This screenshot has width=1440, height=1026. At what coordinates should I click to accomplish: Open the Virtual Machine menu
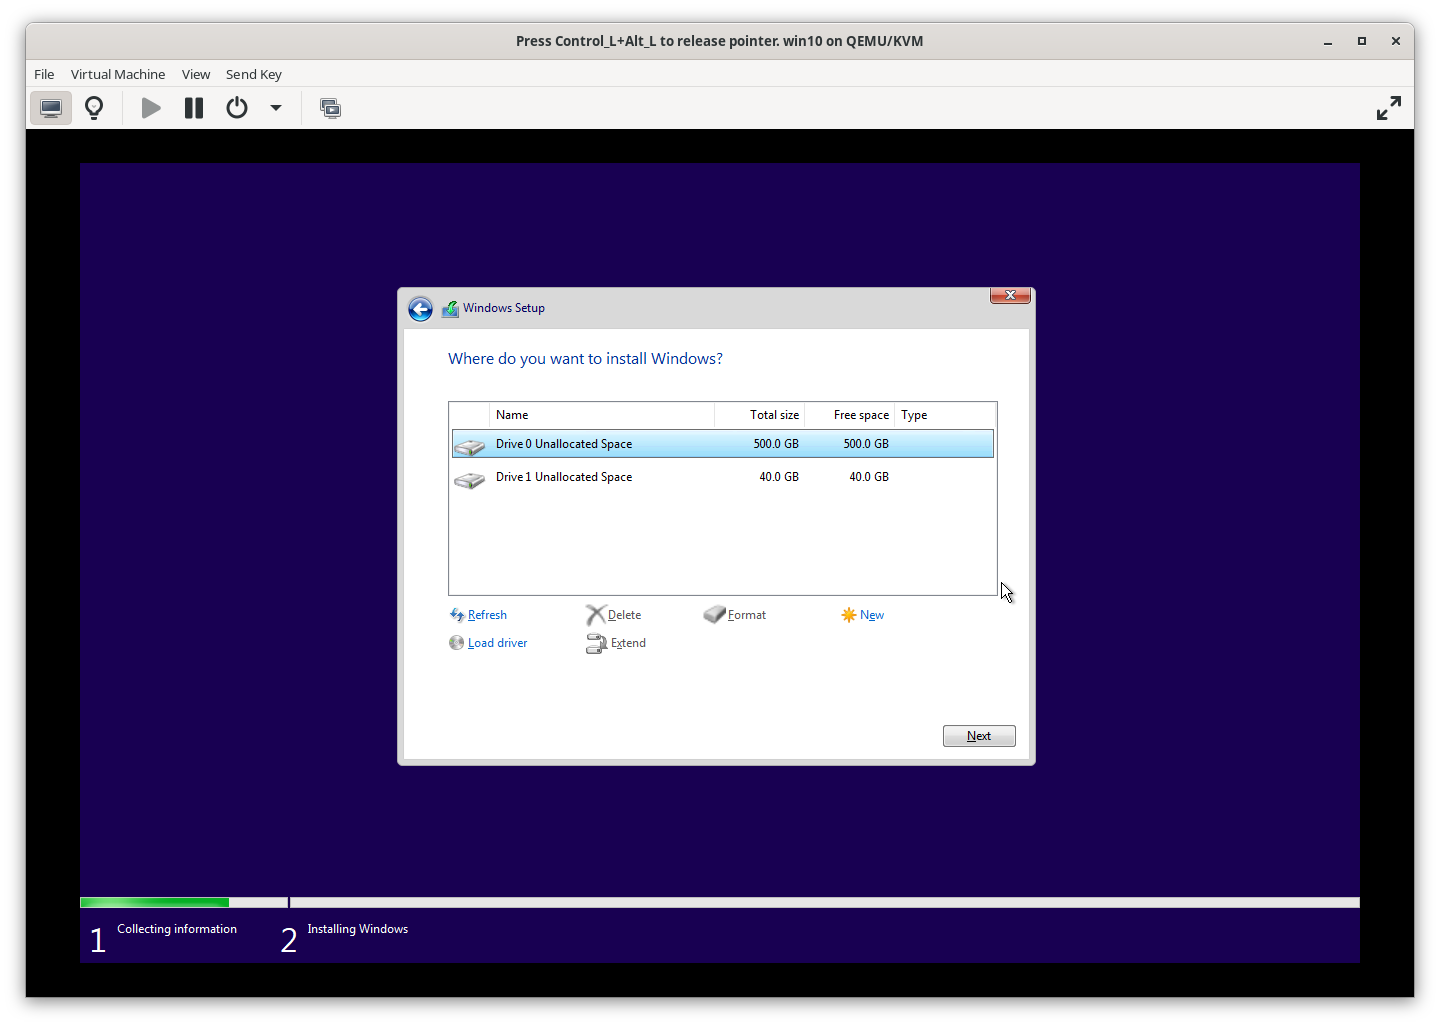tap(118, 74)
